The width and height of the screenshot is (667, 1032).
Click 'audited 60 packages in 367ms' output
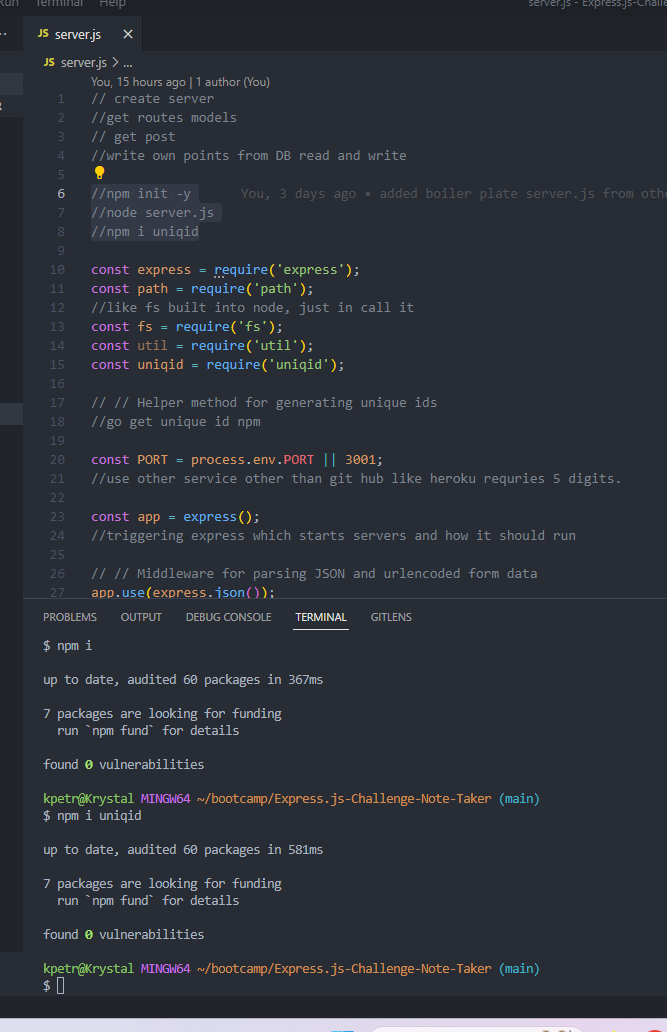click(x=225, y=679)
